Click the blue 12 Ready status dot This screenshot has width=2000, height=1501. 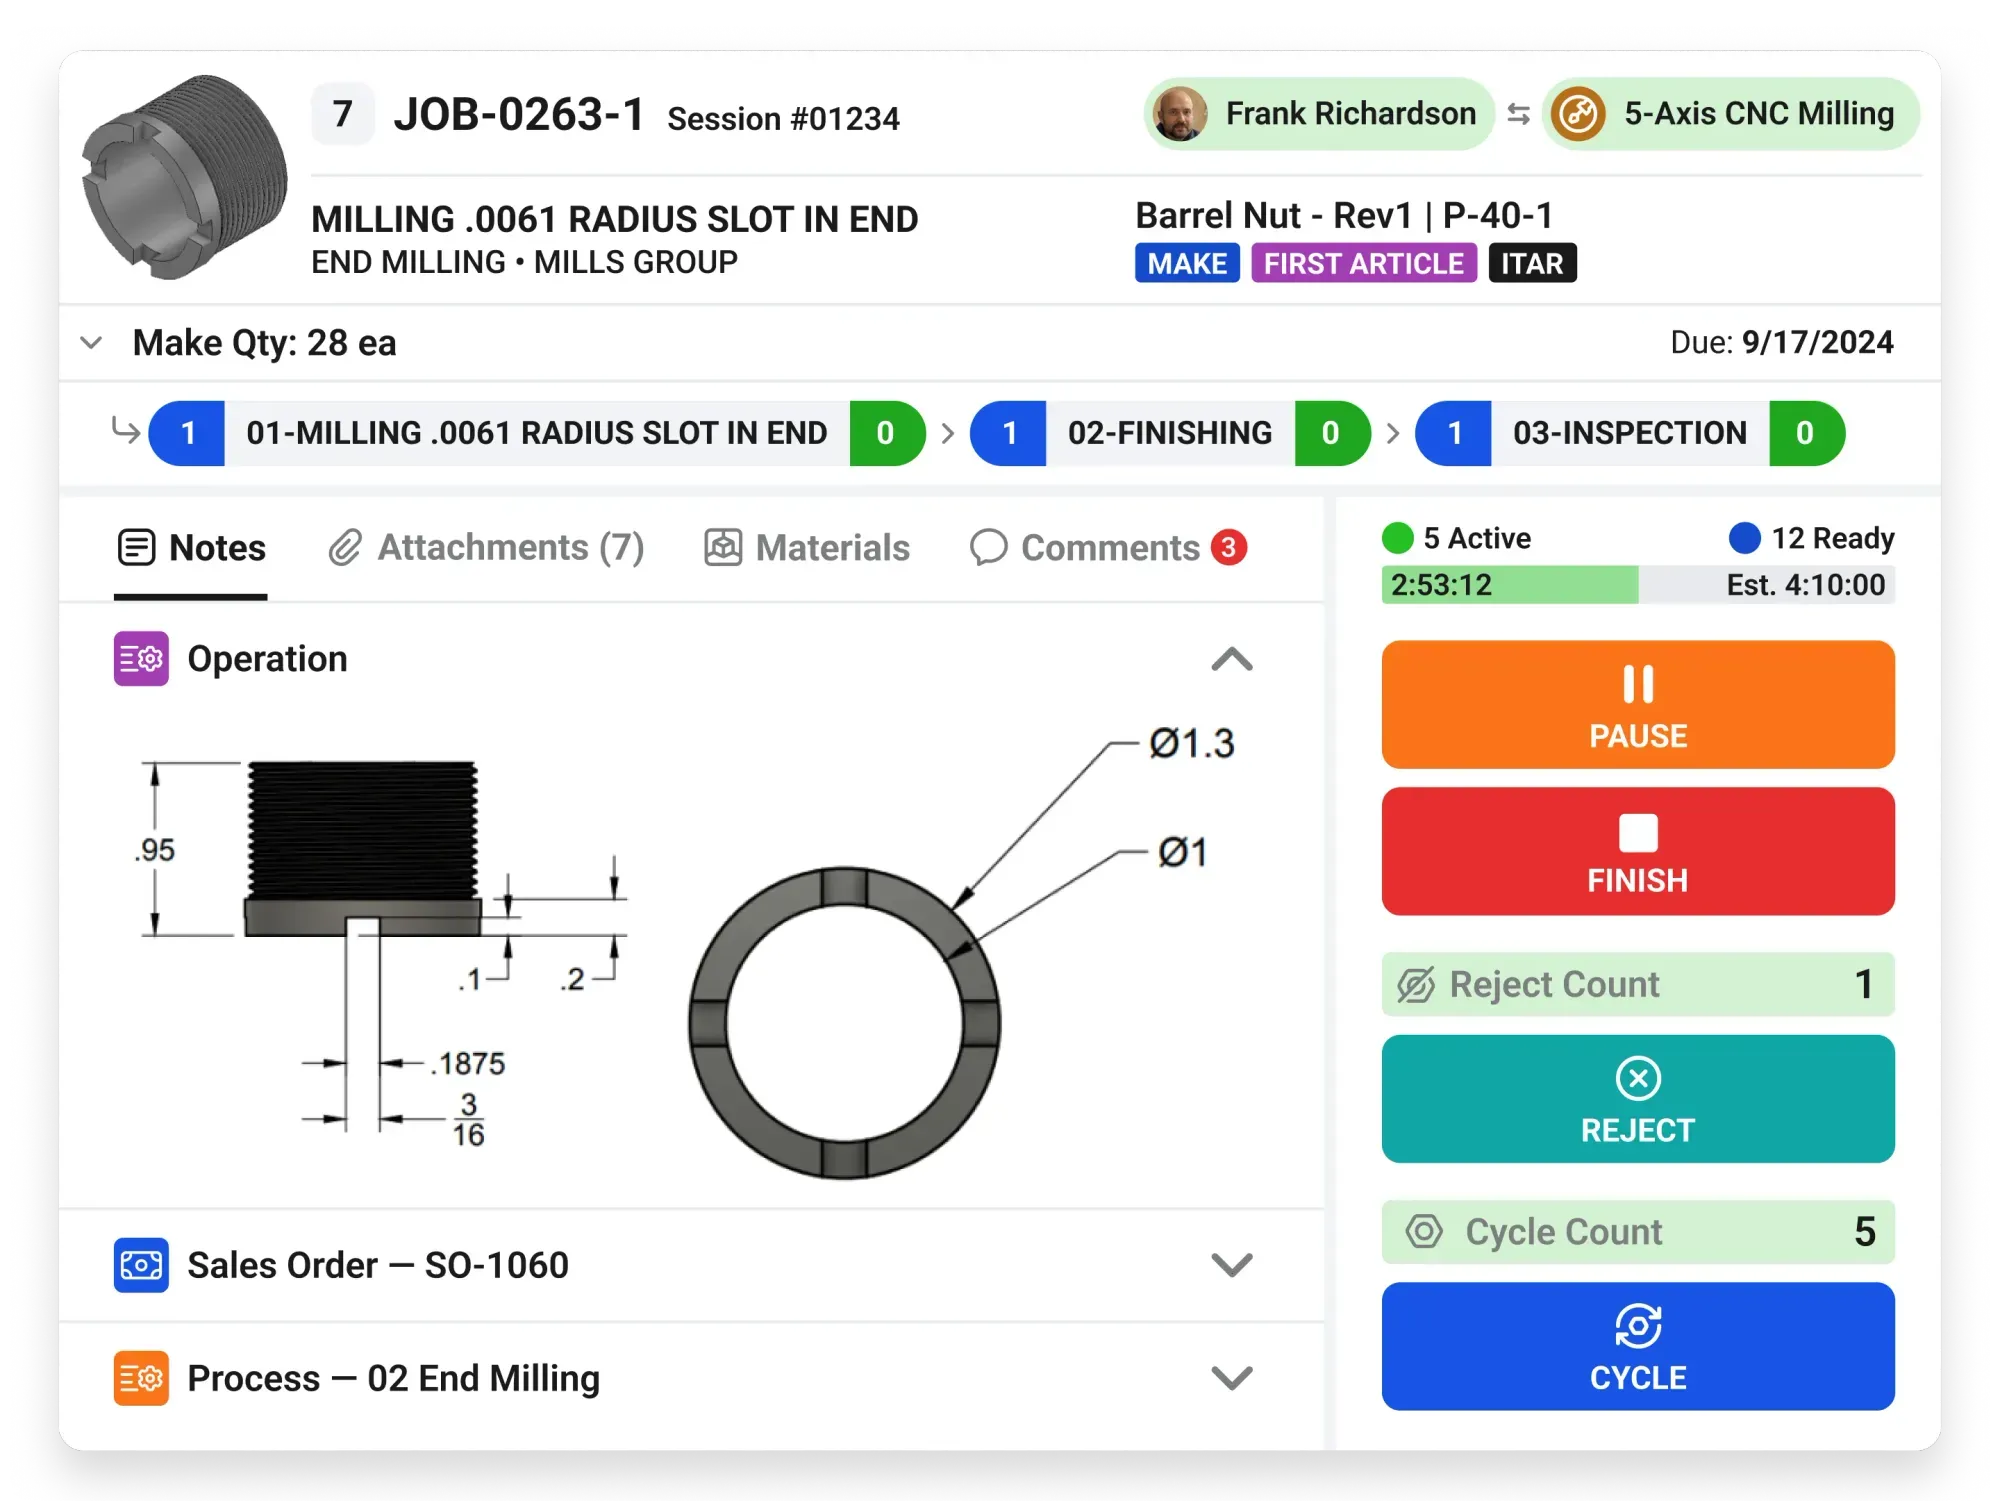coord(1745,538)
